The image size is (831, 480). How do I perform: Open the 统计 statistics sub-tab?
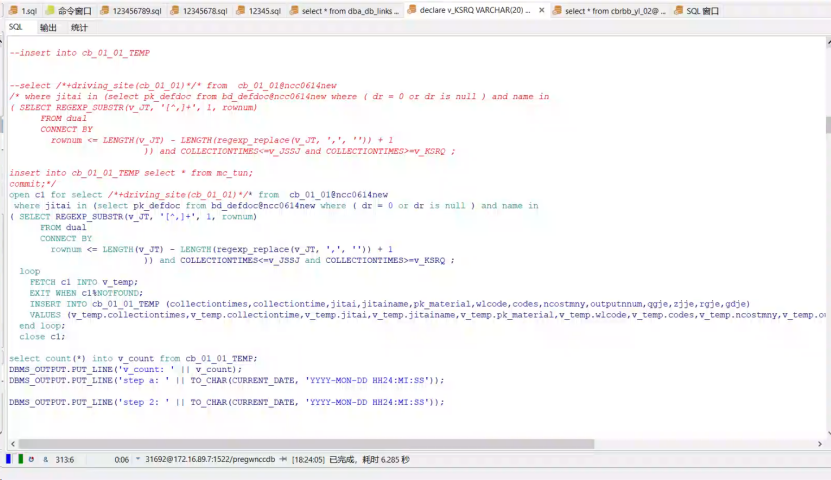pos(79,28)
